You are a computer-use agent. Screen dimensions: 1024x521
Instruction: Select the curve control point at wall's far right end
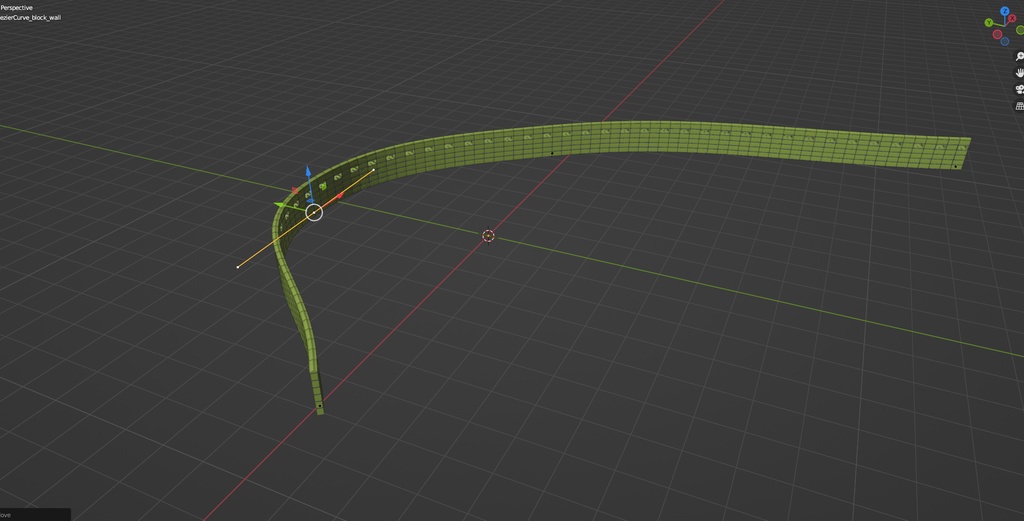click(x=955, y=166)
